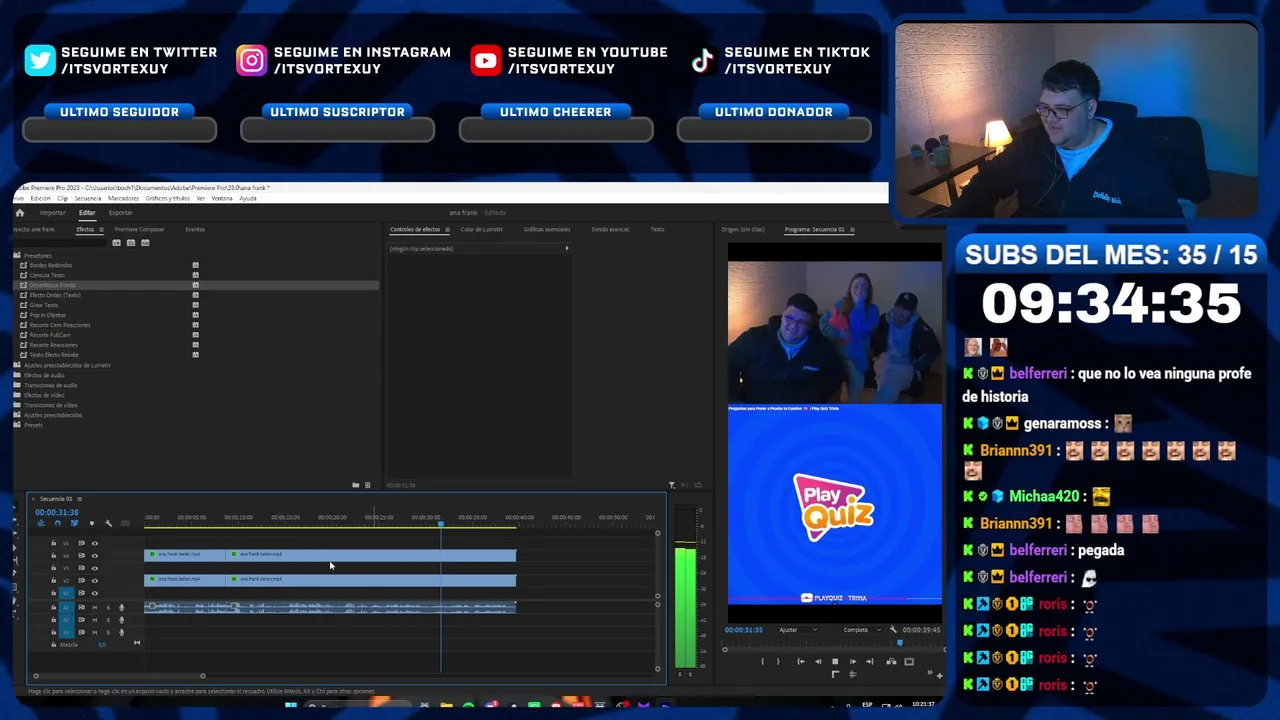Switch to the Sonido esencial tab

[610, 230]
